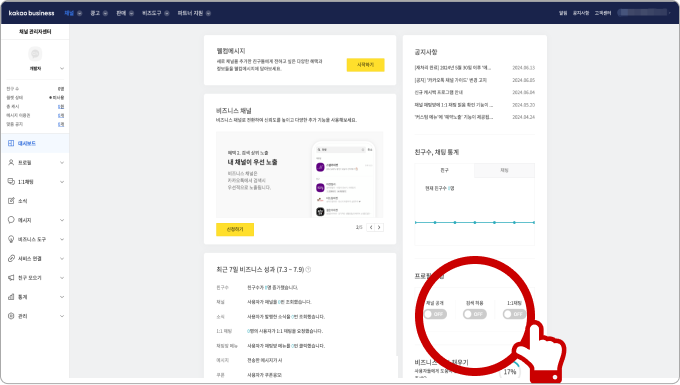The height and width of the screenshot is (385, 680).
Task: Click the 내 채널이 우선 노출 banner
Action: [x=300, y=174]
